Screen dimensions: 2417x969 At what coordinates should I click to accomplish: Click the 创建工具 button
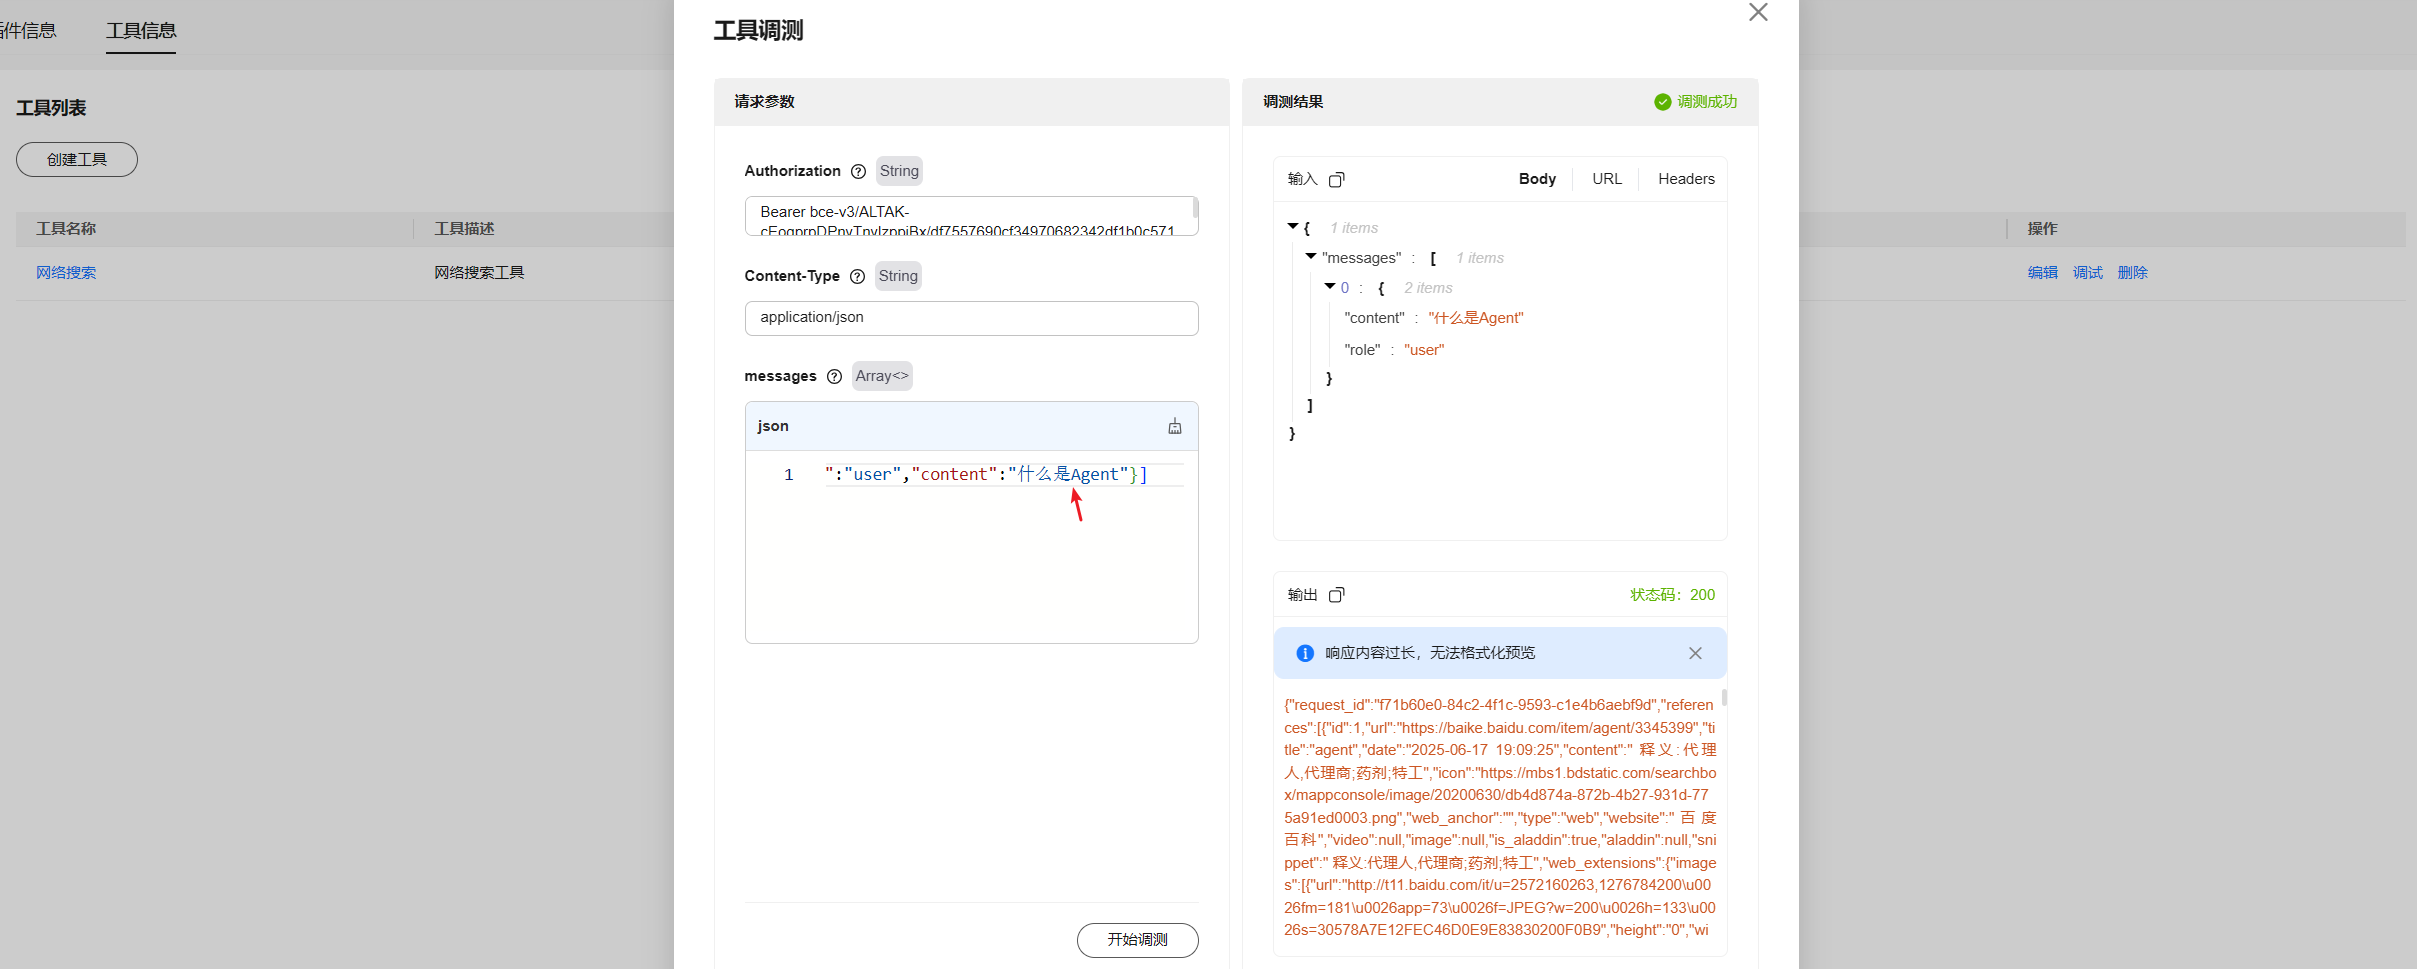click(77, 160)
